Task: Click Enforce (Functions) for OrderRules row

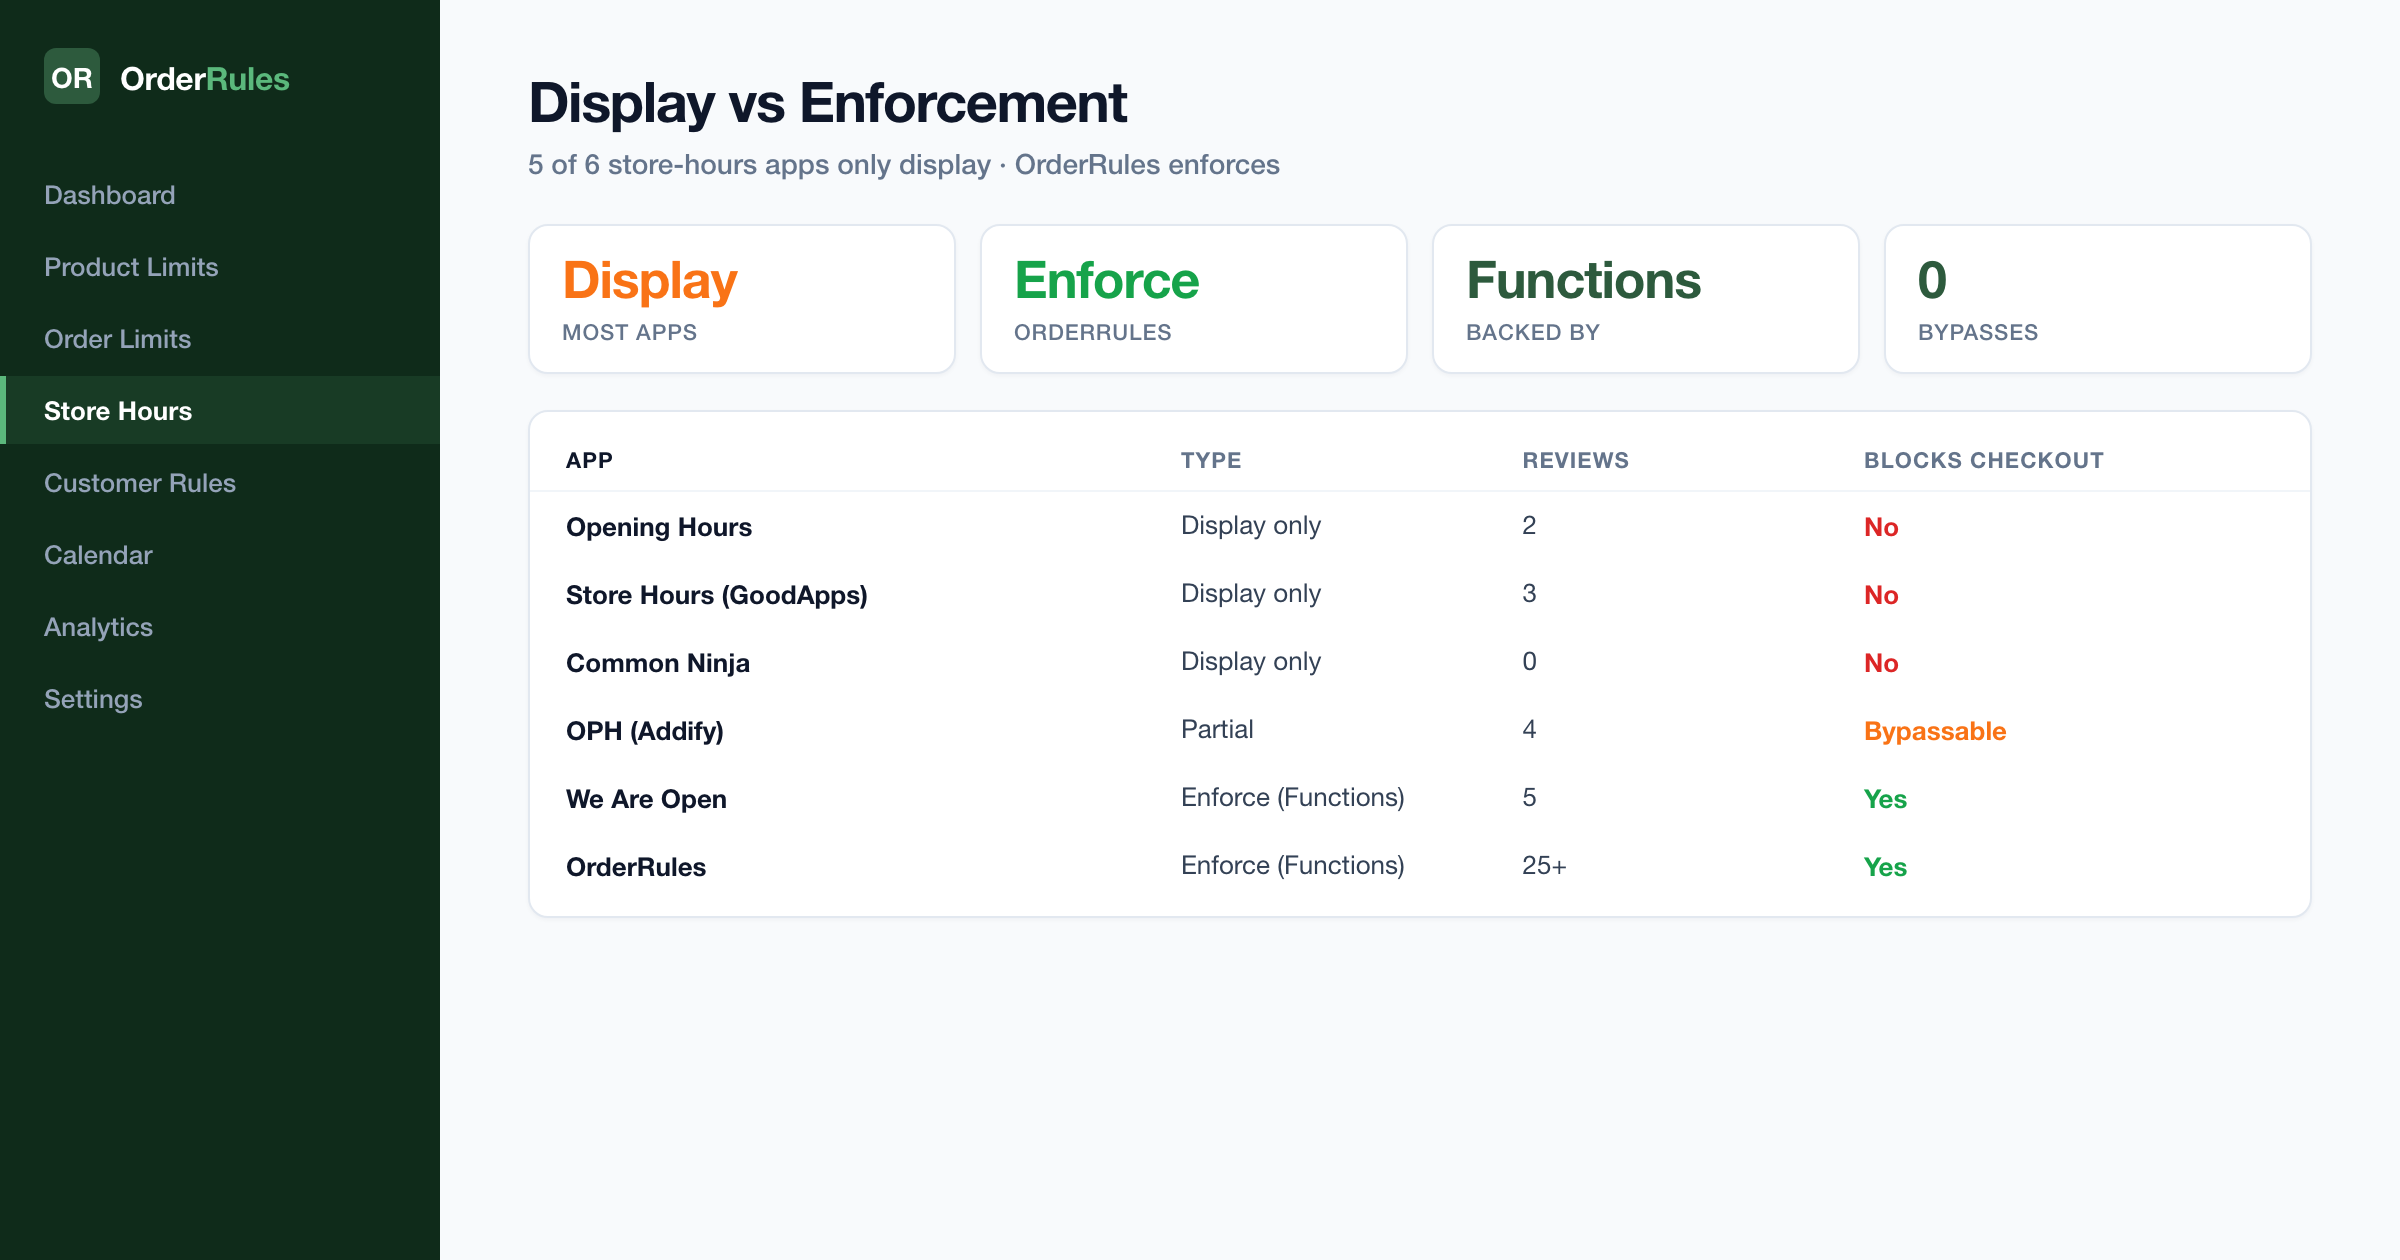Action: pyautogui.click(x=1293, y=865)
